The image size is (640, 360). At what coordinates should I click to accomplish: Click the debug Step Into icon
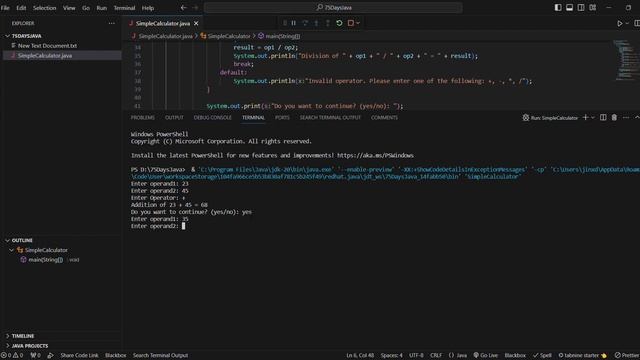316,23
